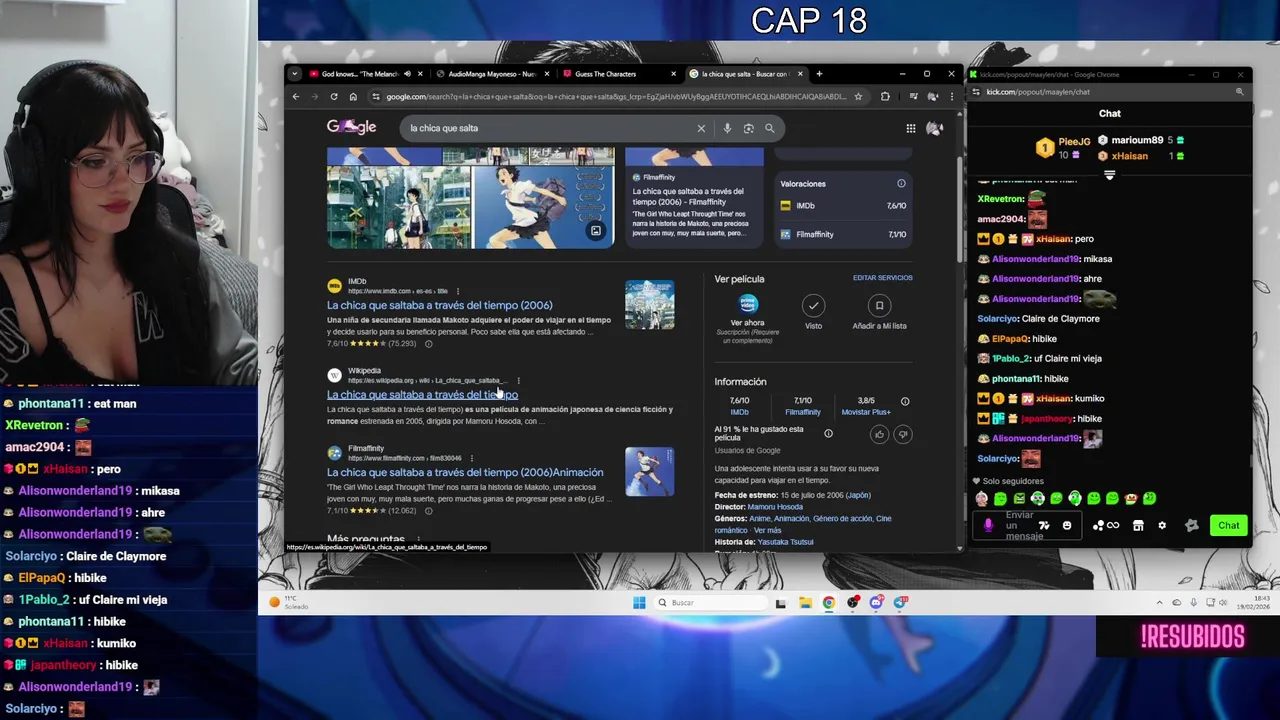The height and width of the screenshot is (720, 1280).
Task: Click the Filmaffinity result poster thumbnail
Action: point(650,471)
